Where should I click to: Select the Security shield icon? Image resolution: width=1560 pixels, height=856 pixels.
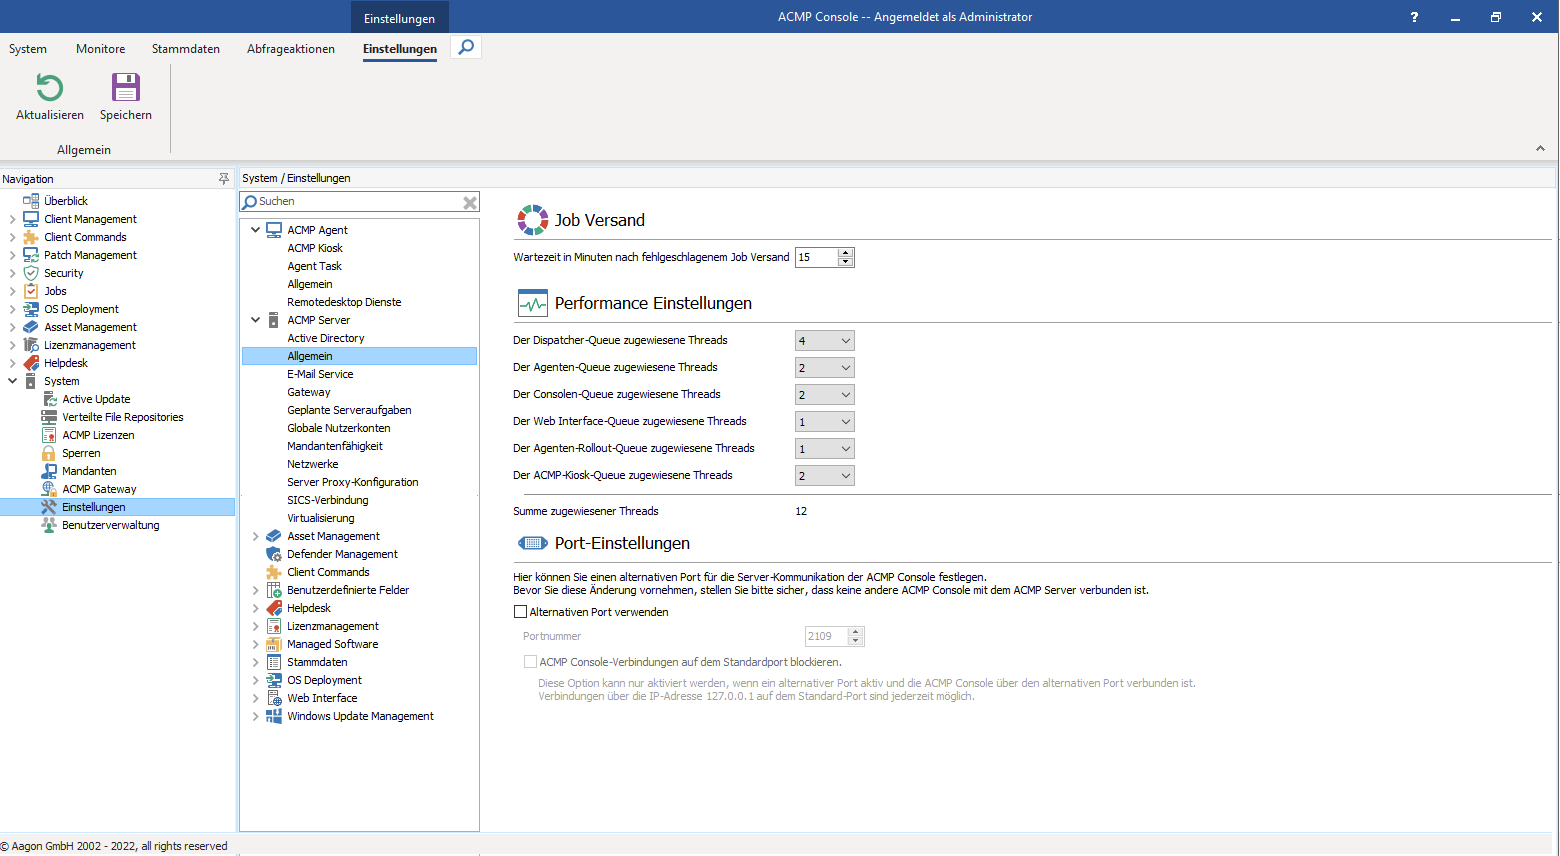coord(31,273)
